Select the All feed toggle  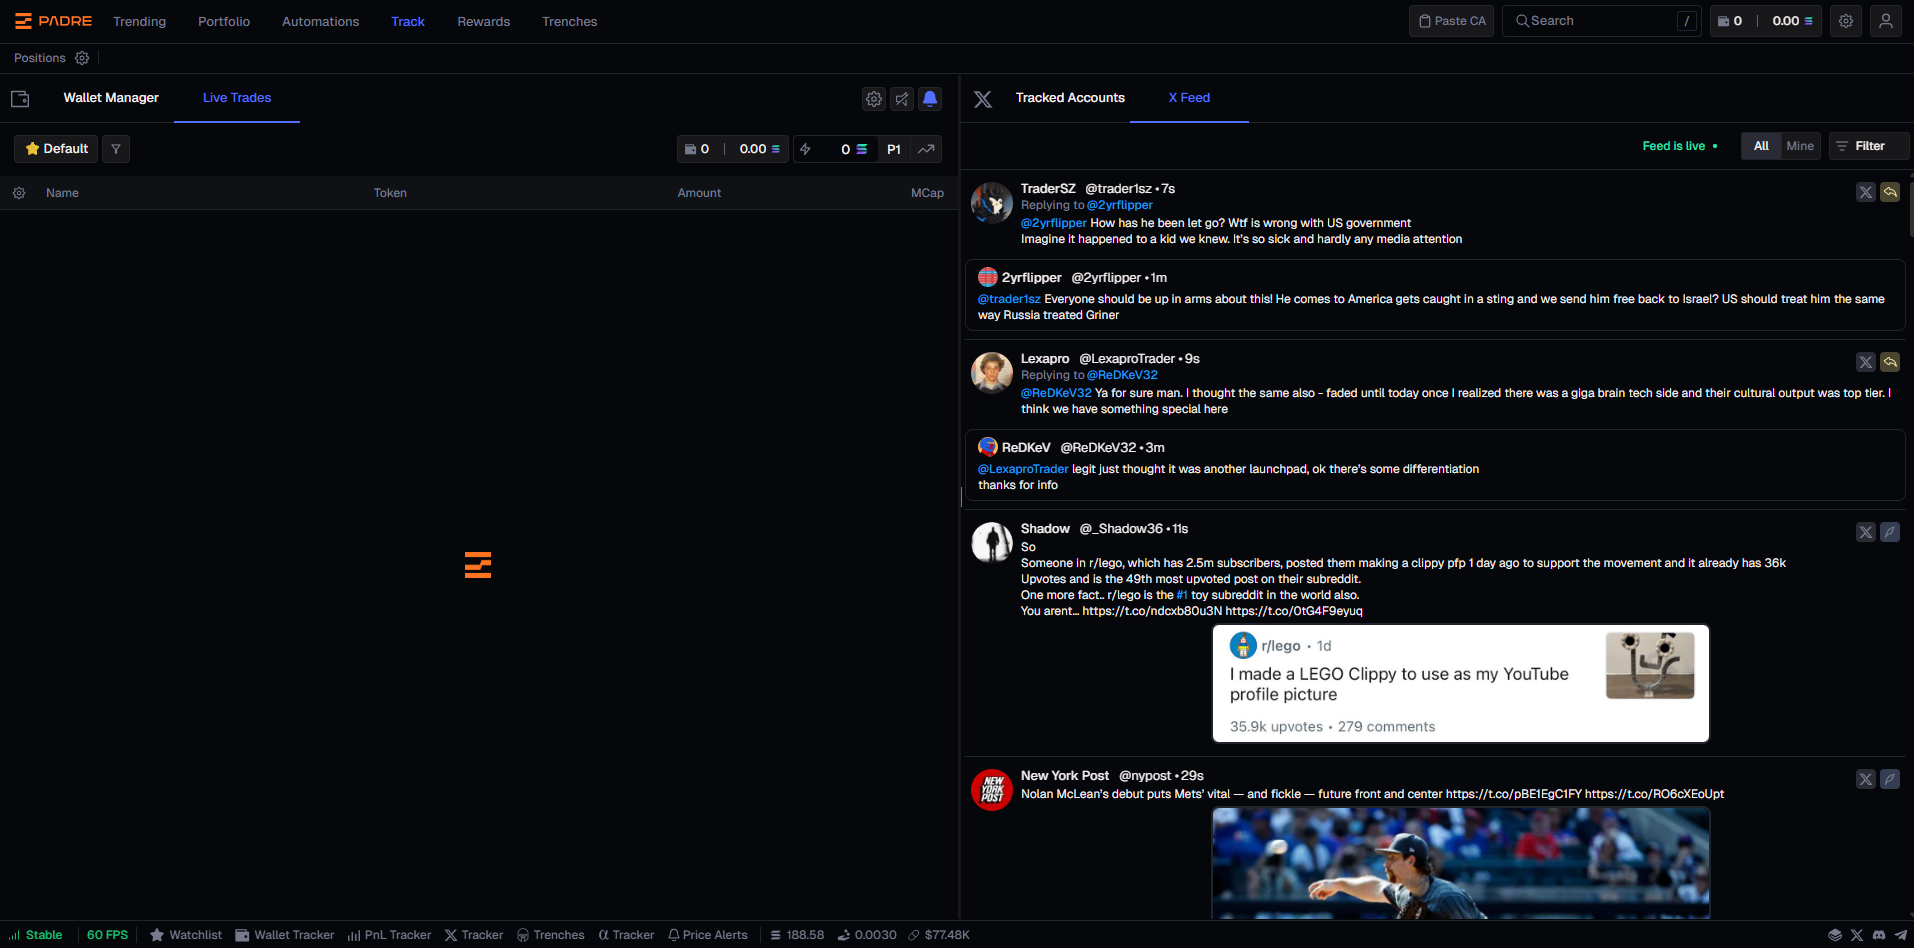(x=1761, y=146)
